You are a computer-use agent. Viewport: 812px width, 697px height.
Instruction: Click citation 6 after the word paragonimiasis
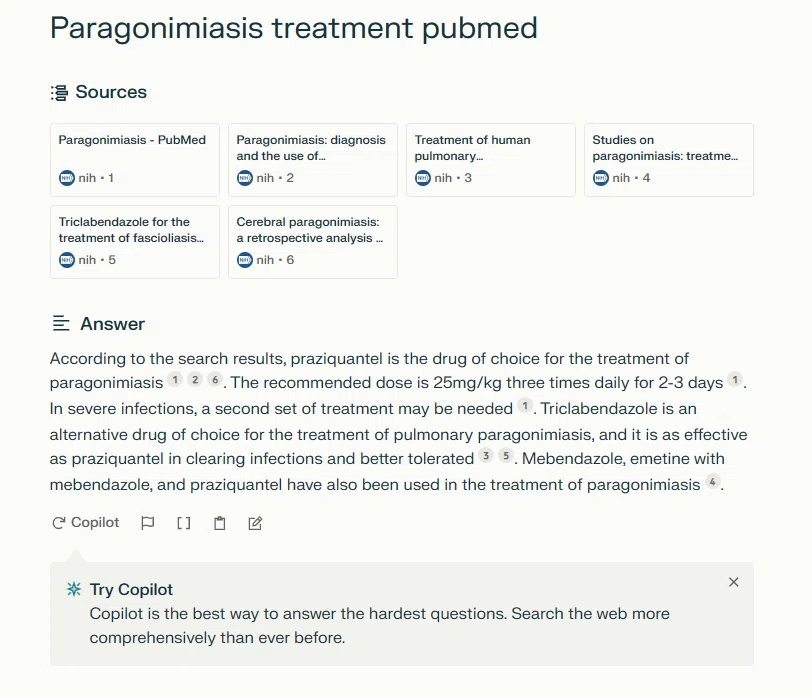click(215, 380)
